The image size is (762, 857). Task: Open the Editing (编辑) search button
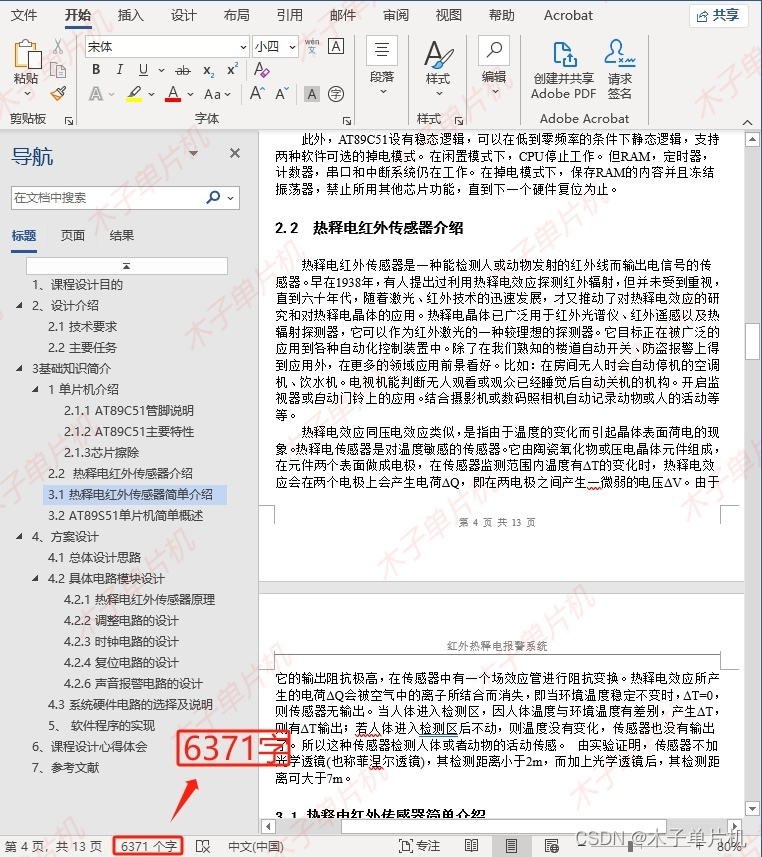point(494,66)
